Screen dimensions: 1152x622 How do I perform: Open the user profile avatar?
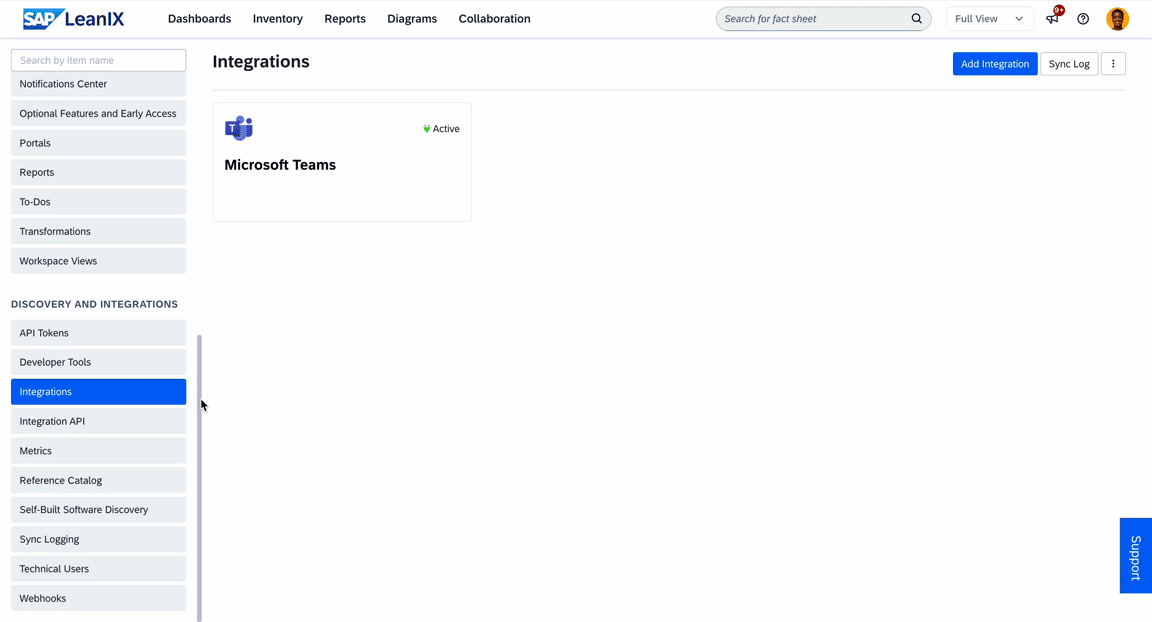click(1117, 19)
